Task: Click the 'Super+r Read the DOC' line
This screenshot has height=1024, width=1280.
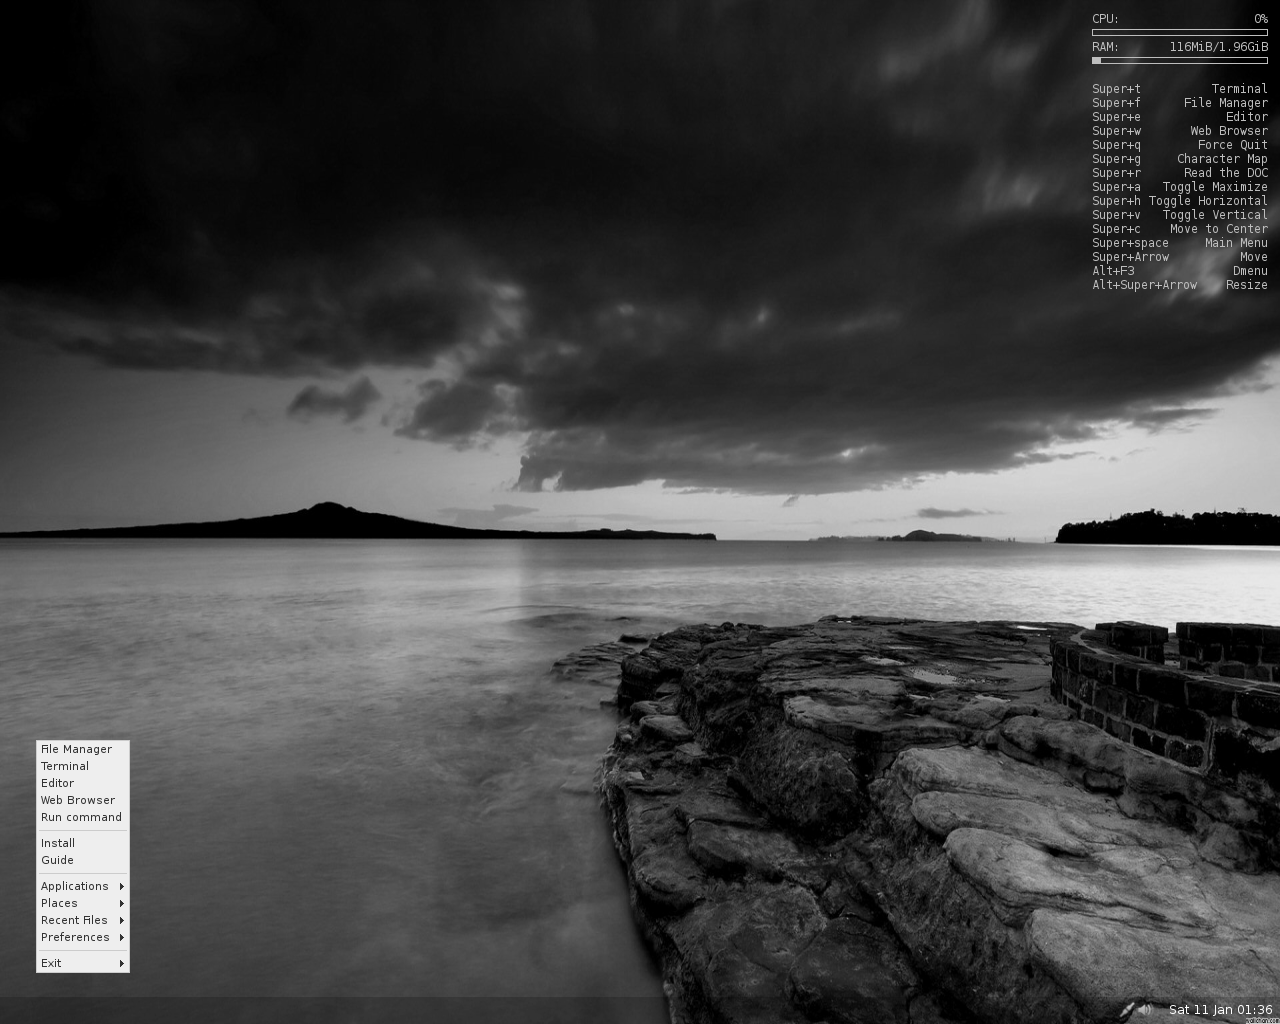Action: coord(1180,173)
